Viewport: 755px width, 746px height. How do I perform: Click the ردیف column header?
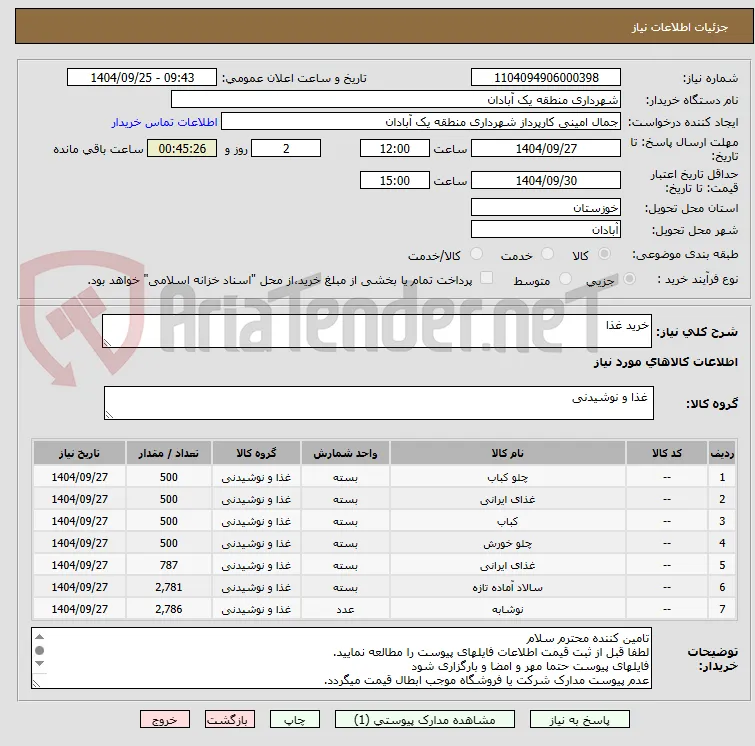[722, 453]
